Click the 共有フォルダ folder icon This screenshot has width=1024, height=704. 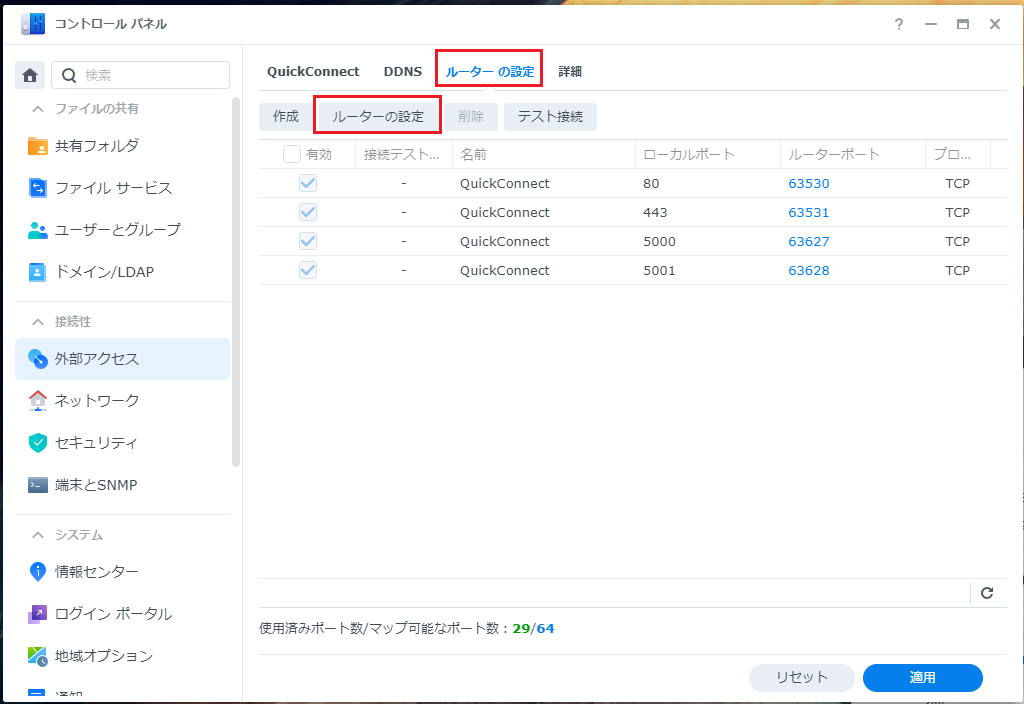[x=37, y=146]
